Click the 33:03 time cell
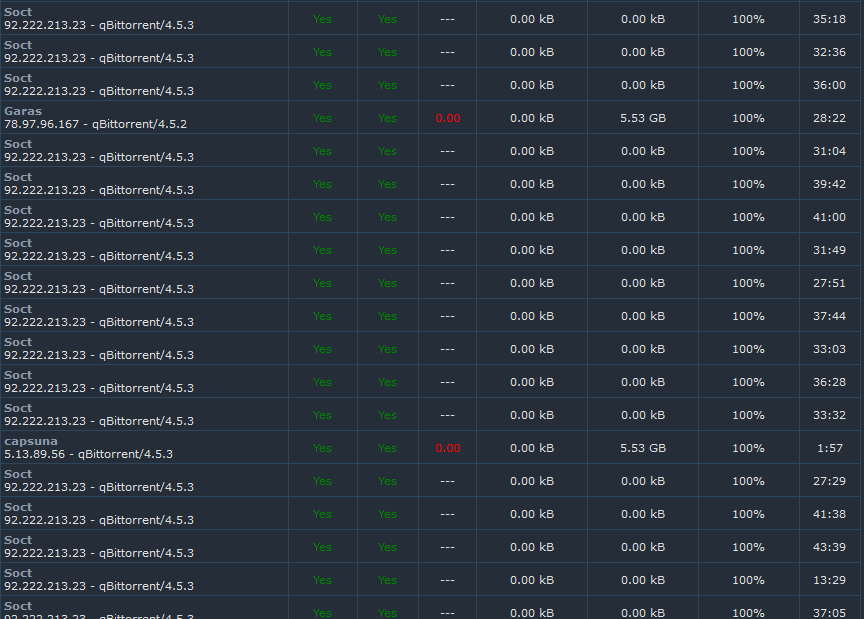The height and width of the screenshot is (619, 864). pos(829,349)
